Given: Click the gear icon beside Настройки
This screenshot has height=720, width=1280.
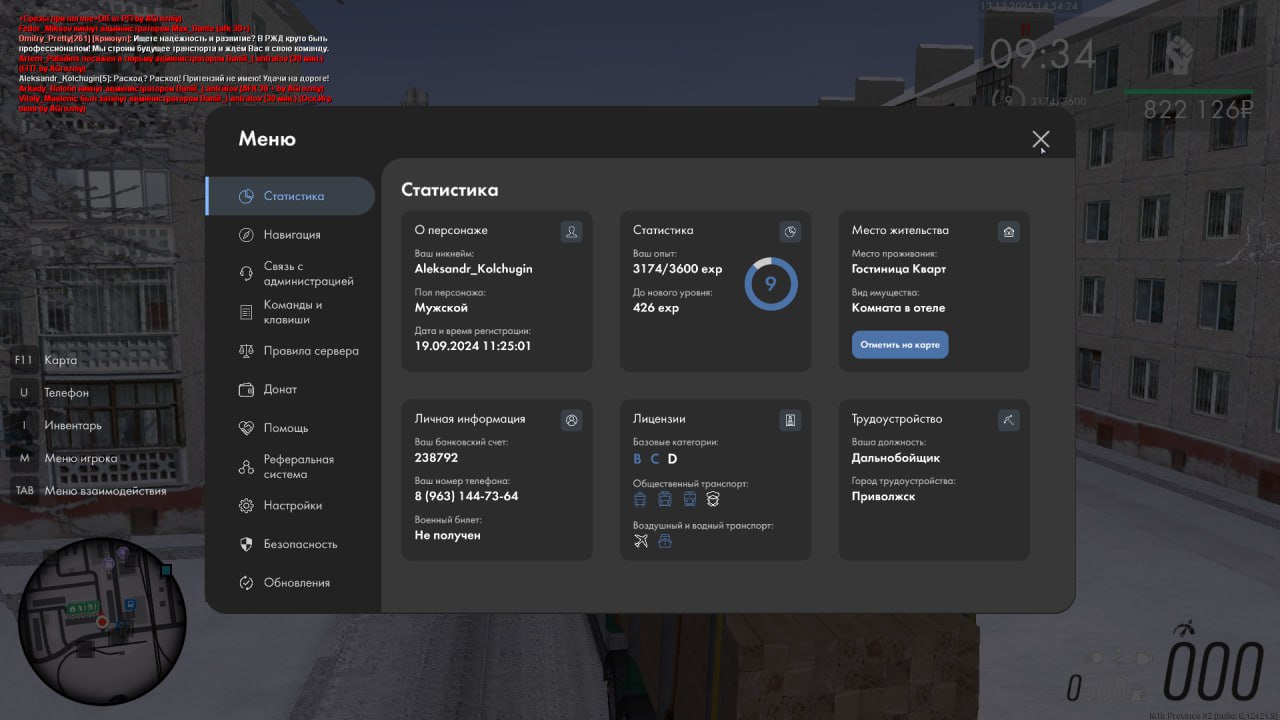Looking at the screenshot, I should coord(246,506).
